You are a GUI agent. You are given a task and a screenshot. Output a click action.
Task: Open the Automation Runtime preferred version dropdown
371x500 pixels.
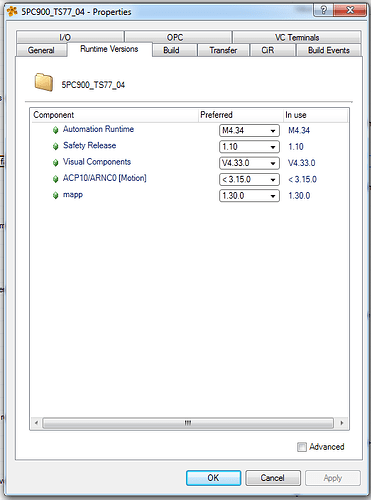point(249,130)
